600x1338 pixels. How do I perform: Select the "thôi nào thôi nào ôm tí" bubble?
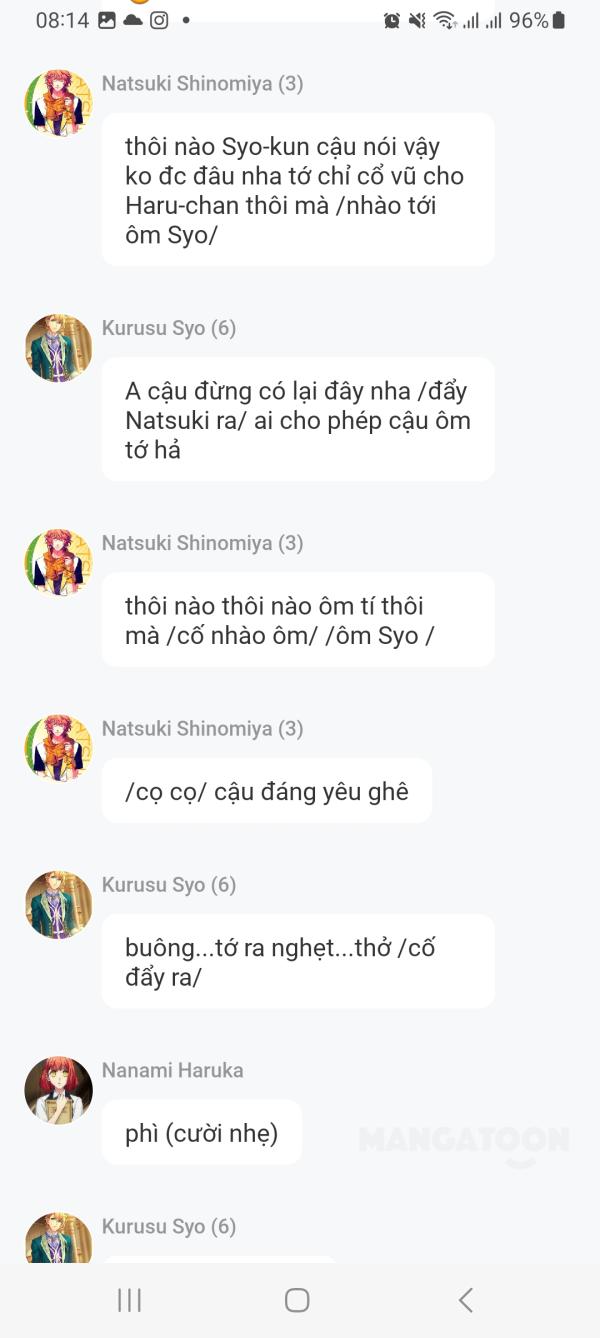coord(297,620)
